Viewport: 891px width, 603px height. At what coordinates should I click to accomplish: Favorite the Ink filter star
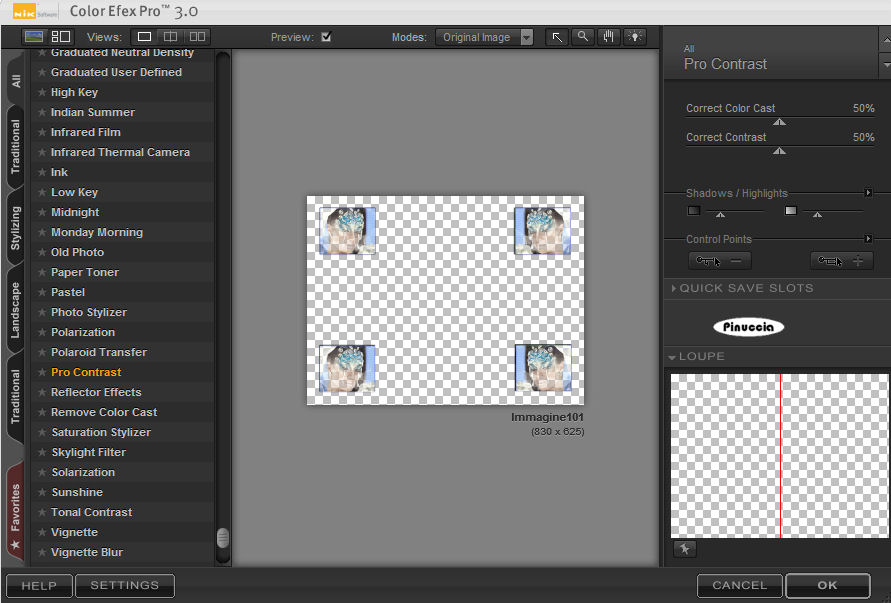click(x=41, y=172)
